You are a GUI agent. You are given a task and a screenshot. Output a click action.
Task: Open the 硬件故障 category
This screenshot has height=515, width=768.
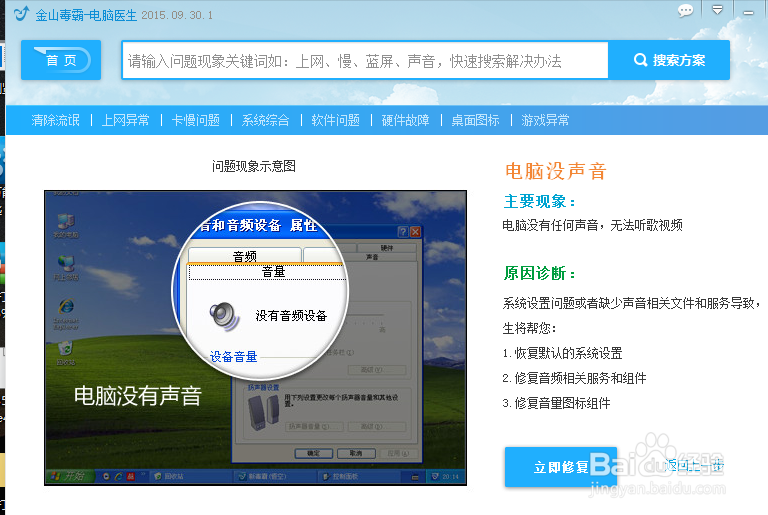(x=406, y=120)
